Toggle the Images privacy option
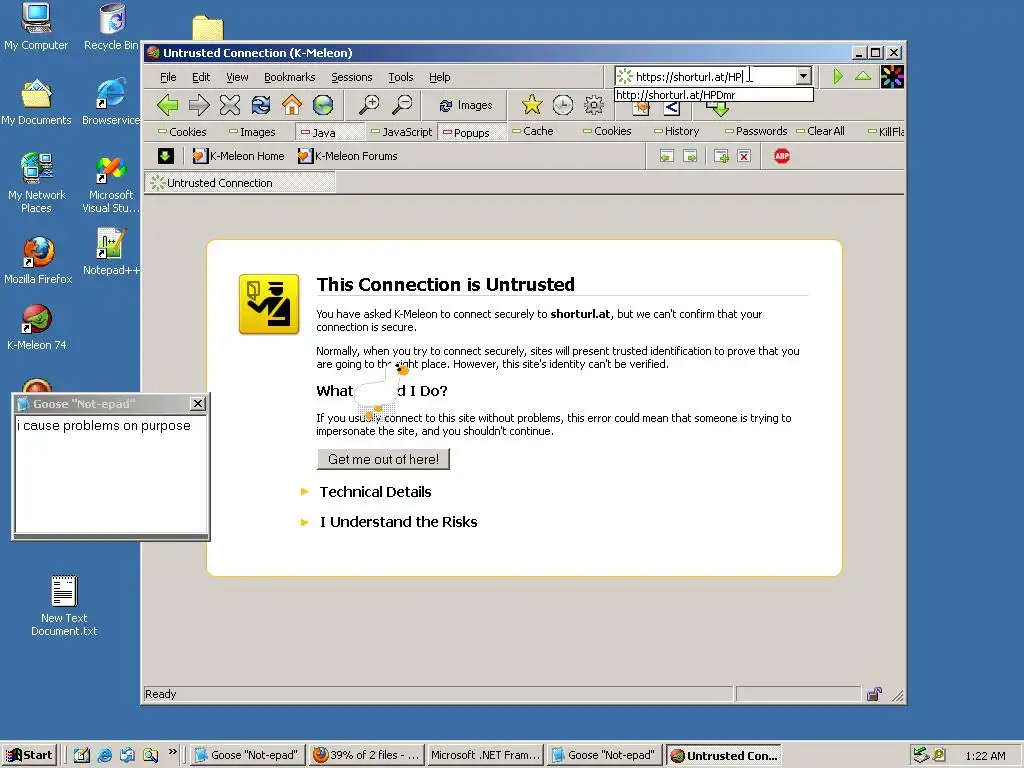Screen dimensions: 1024x768 252,132
